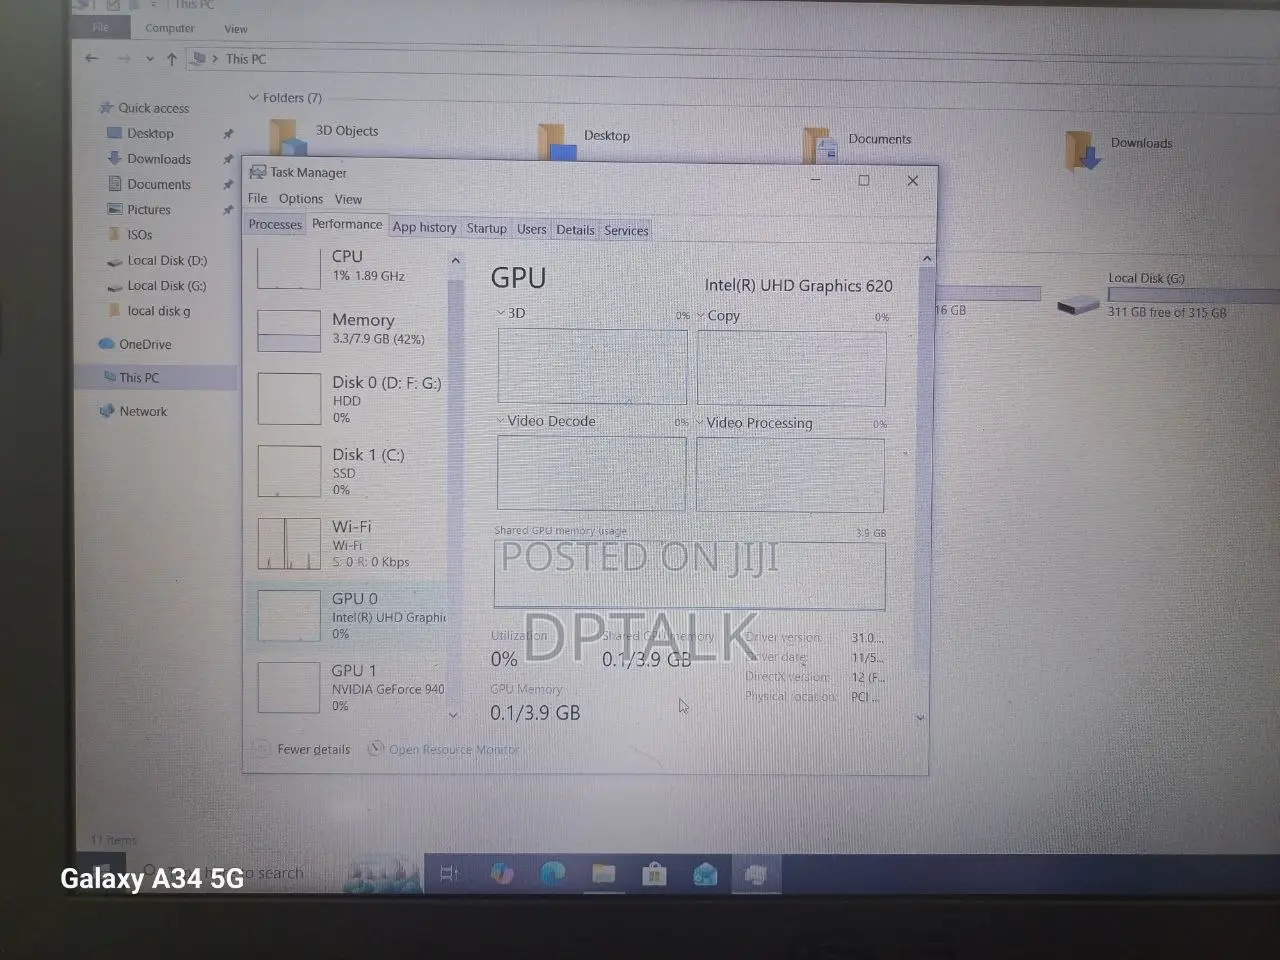
Task: Open the Documents folder in Folders list
Action: [857, 144]
